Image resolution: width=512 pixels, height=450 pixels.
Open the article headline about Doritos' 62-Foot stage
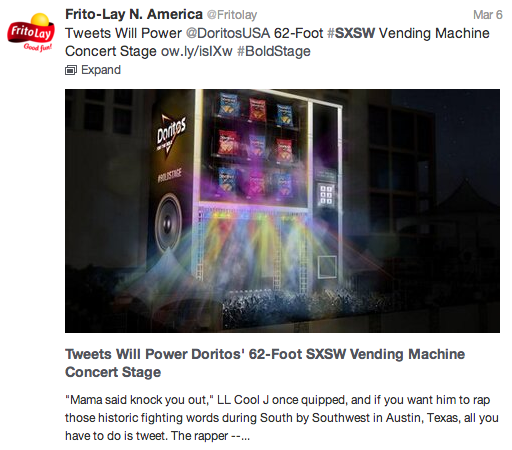(x=265, y=363)
